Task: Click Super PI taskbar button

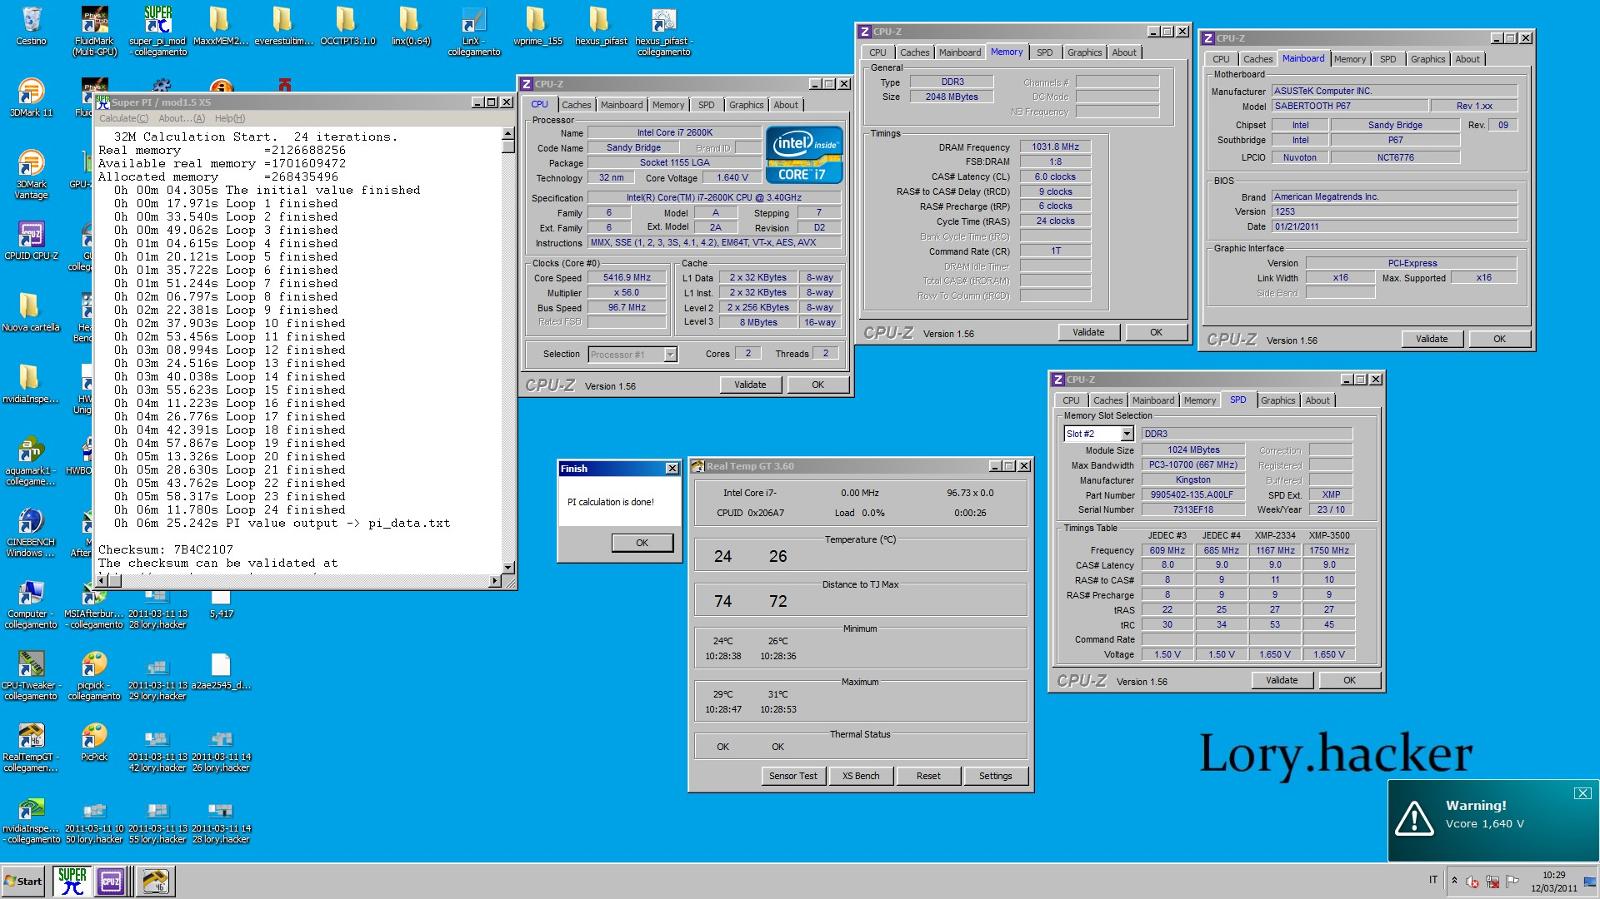Action: [72, 880]
